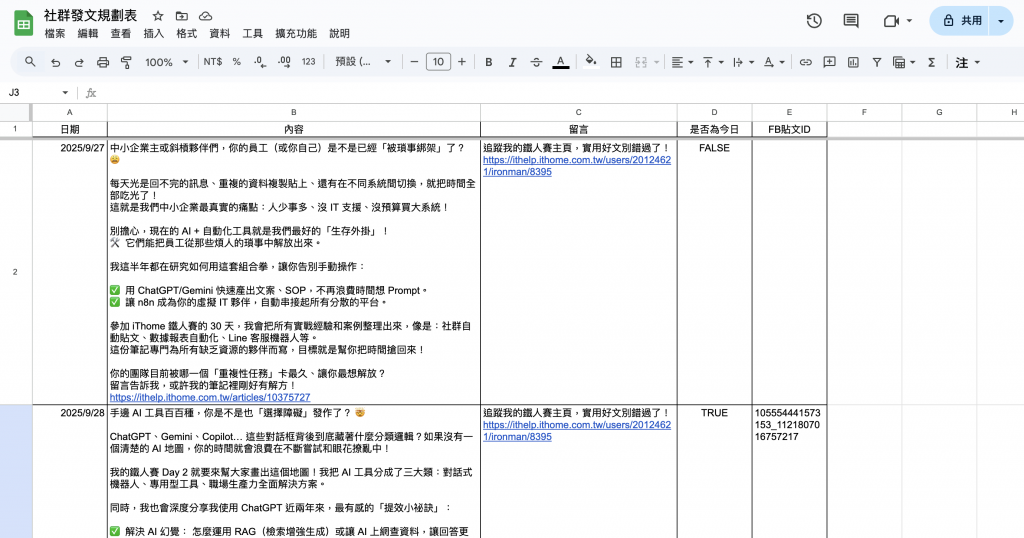Open the 工具 menu
Screen dimensions: 1024x538
click(x=252, y=33)
